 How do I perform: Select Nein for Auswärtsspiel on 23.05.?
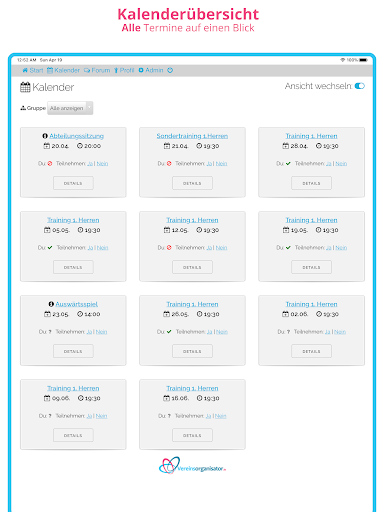tap(102, 332)
